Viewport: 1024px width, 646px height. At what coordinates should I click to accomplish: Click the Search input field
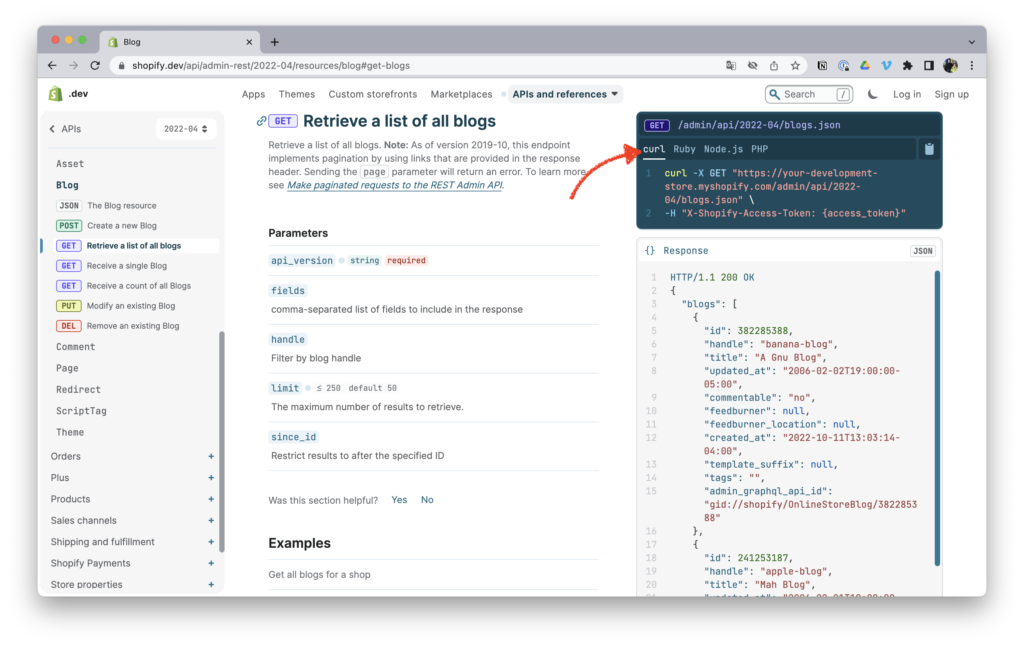pos(808,94)
